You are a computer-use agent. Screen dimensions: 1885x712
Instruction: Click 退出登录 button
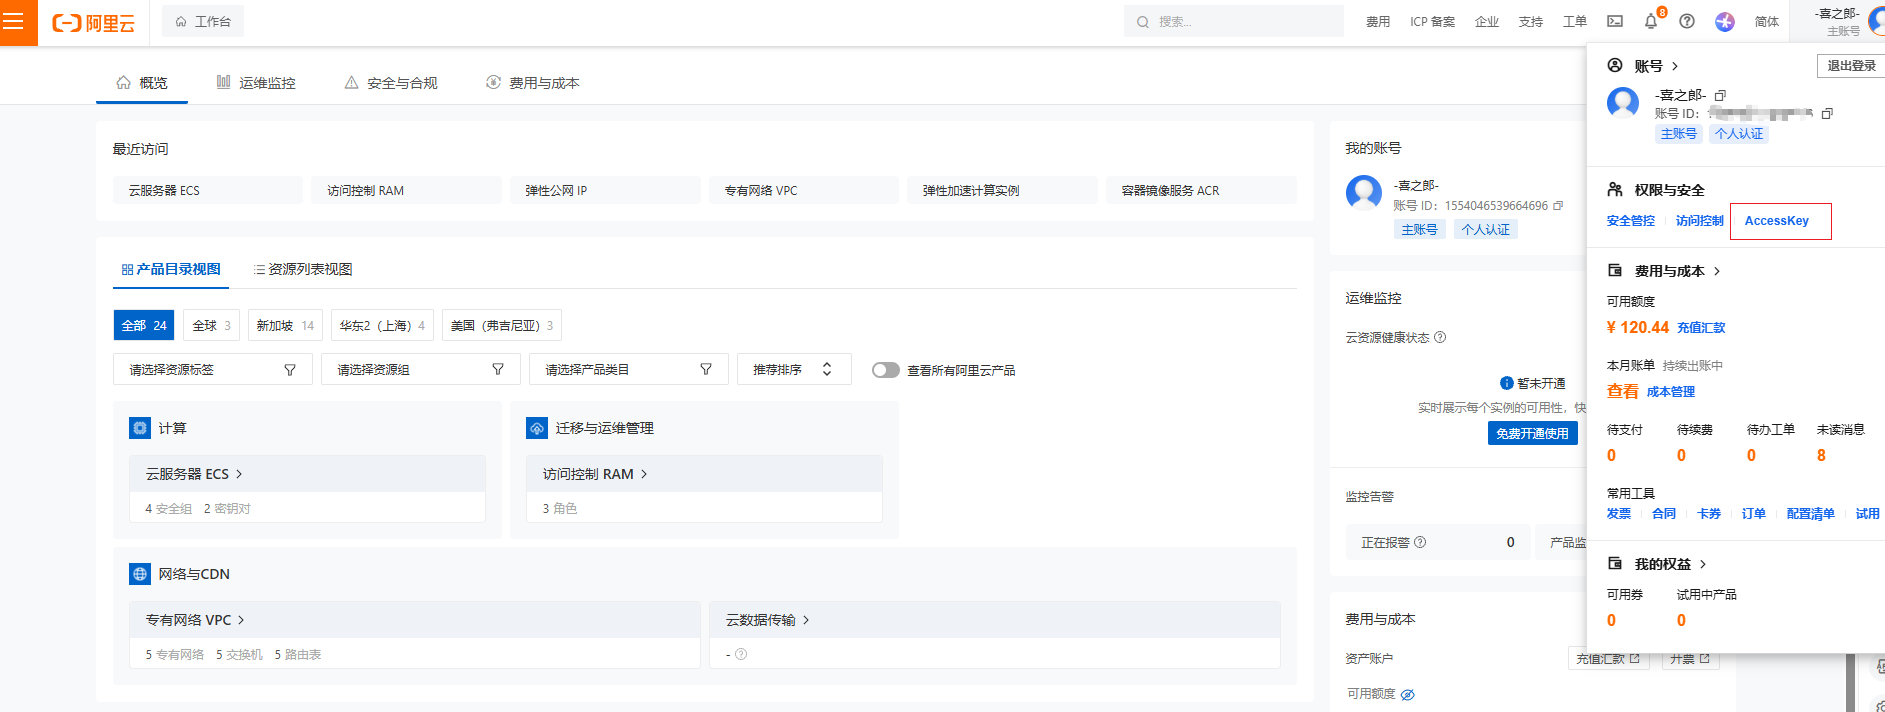(x=1852, y=65)
